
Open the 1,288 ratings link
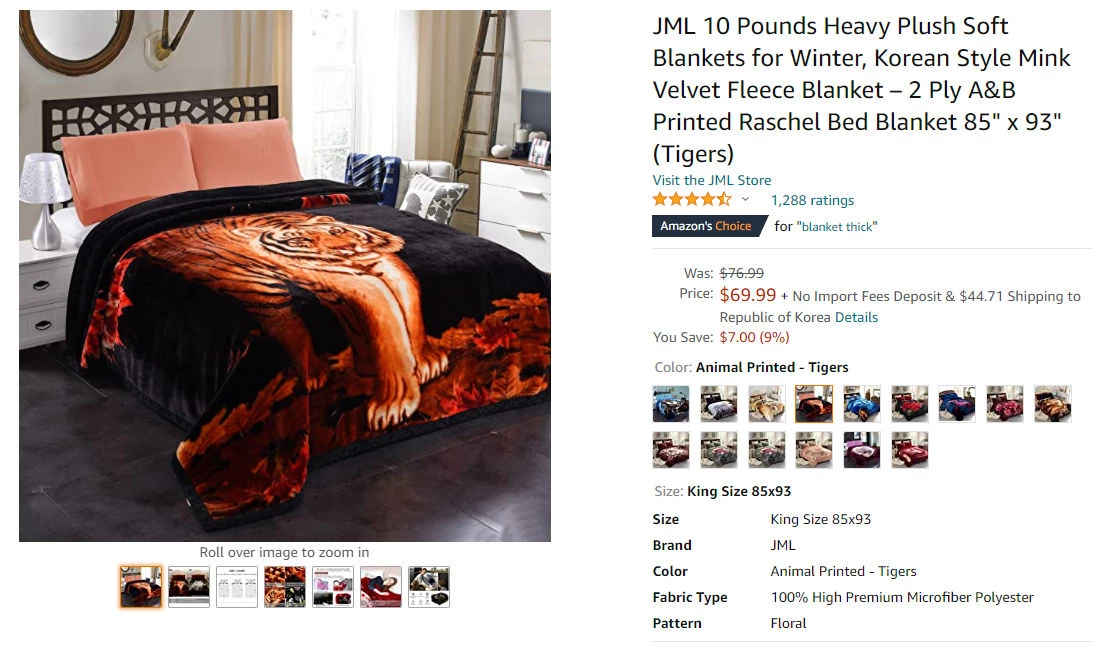[812, 200]
